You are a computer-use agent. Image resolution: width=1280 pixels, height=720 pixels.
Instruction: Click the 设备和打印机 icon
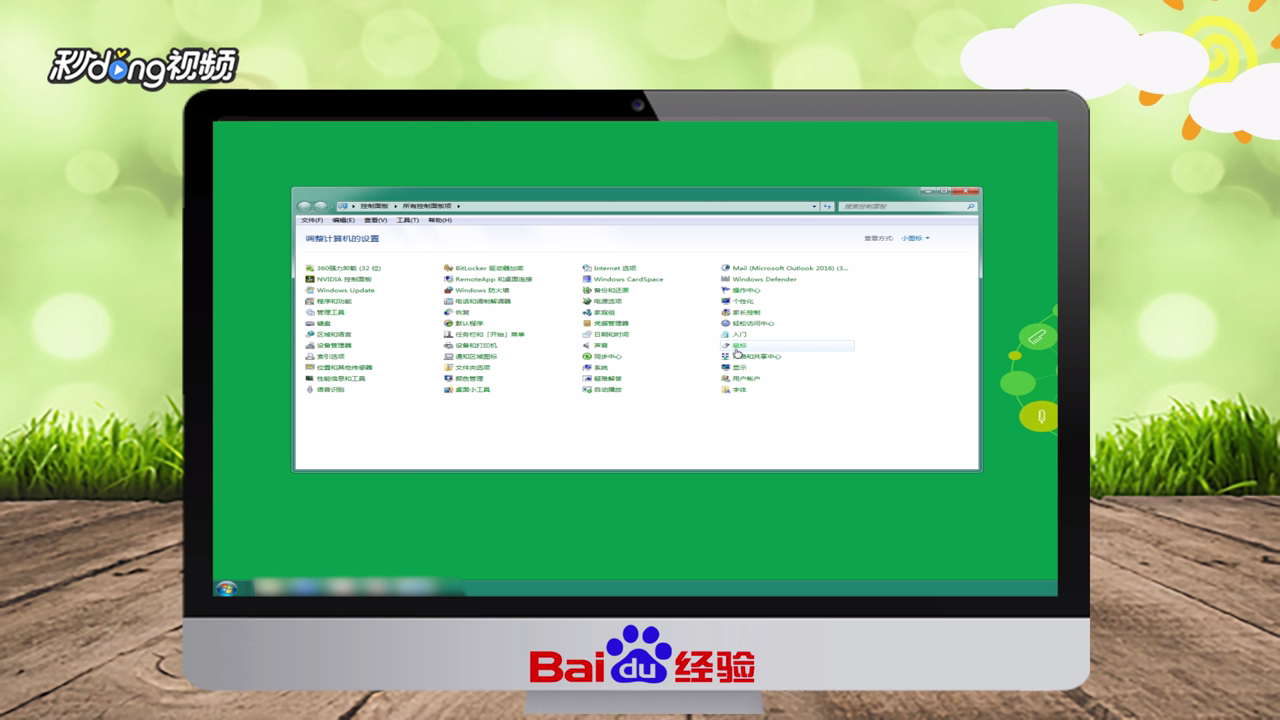[449, 345]
